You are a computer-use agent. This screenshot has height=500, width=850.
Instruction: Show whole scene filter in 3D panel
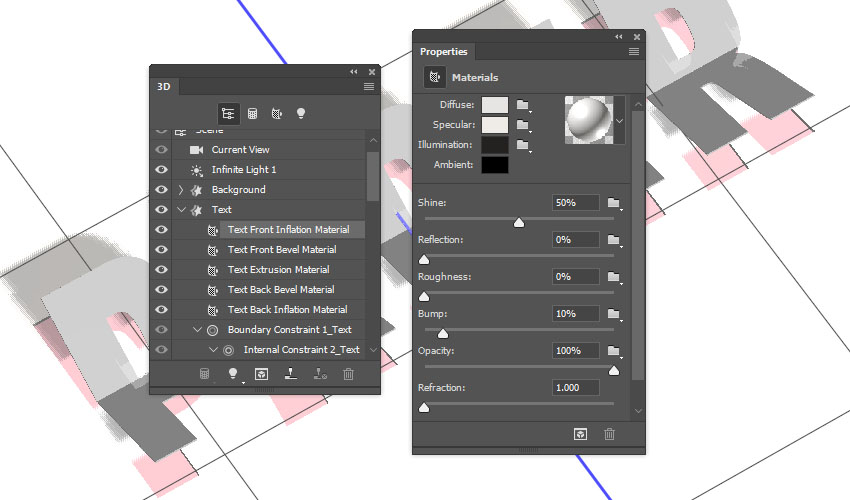(228, 113)
